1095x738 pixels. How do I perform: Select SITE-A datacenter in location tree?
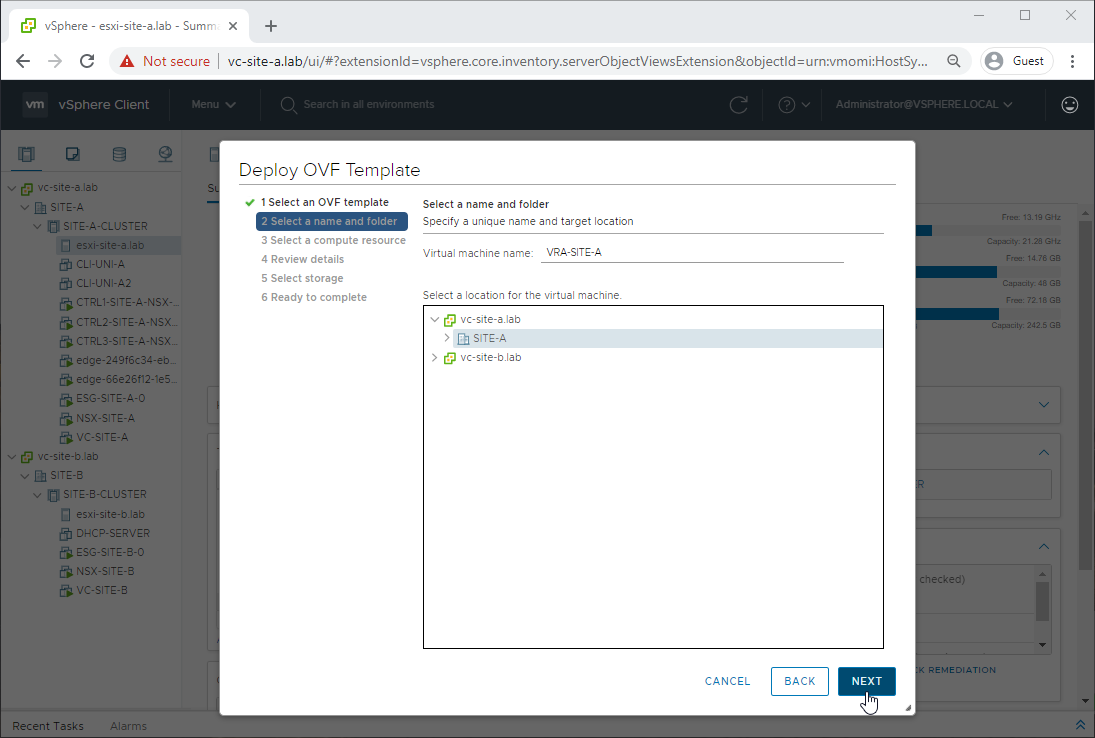pyautogui.click(x=490, y=338)
